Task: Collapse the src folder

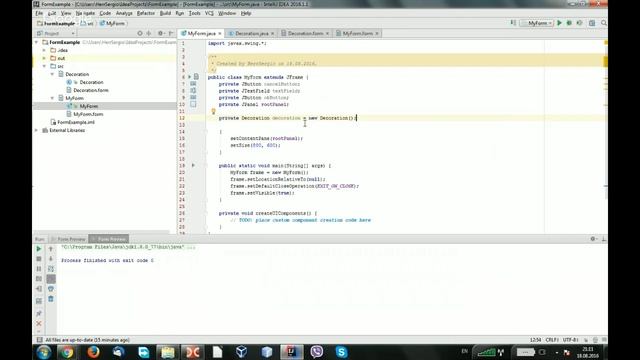Action: (x=44, y=66)
